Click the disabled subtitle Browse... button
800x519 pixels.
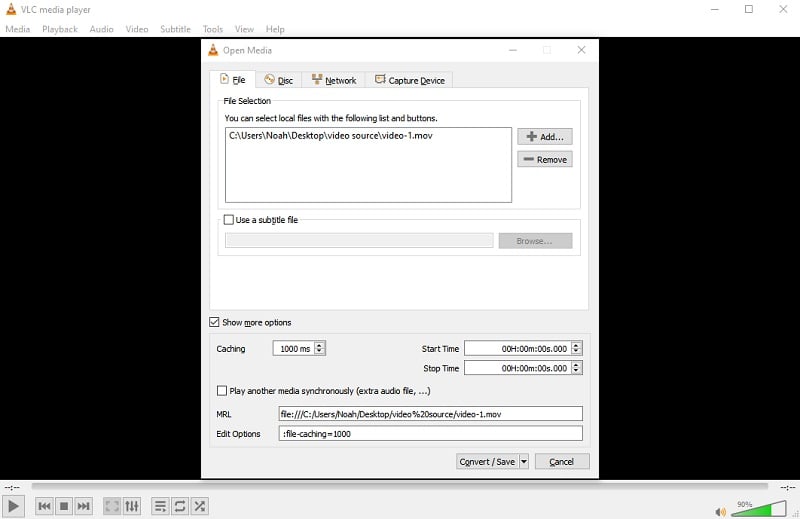pyautogui.click(x=535, y=241)
